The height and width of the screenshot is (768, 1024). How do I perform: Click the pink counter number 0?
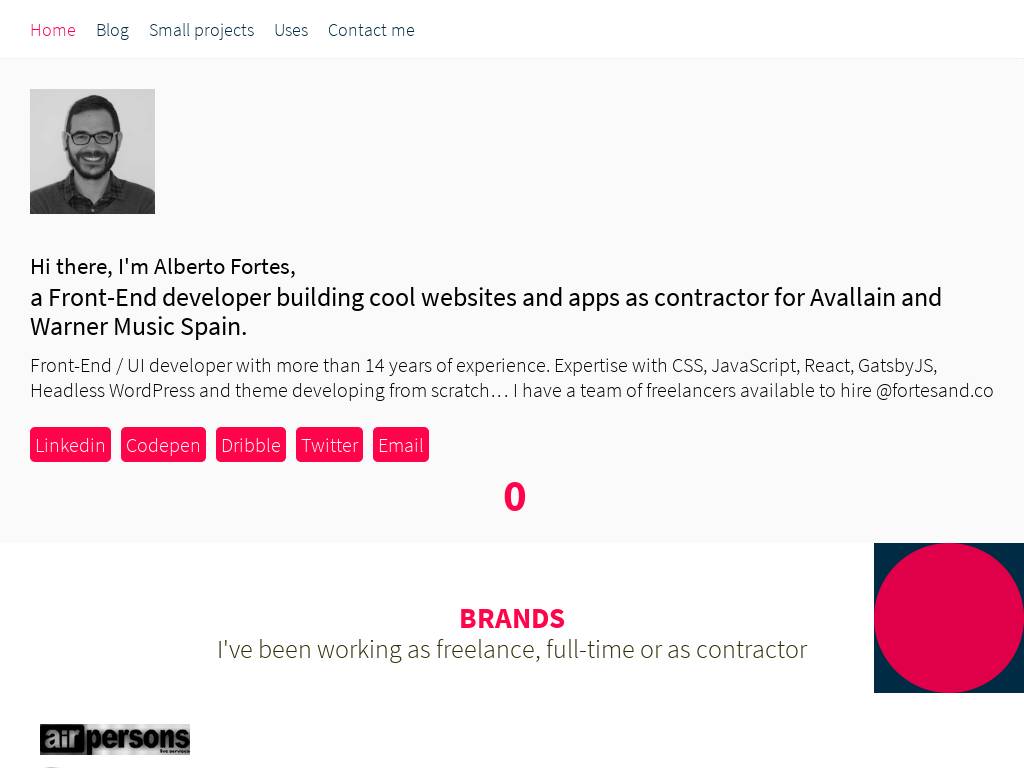514,497
